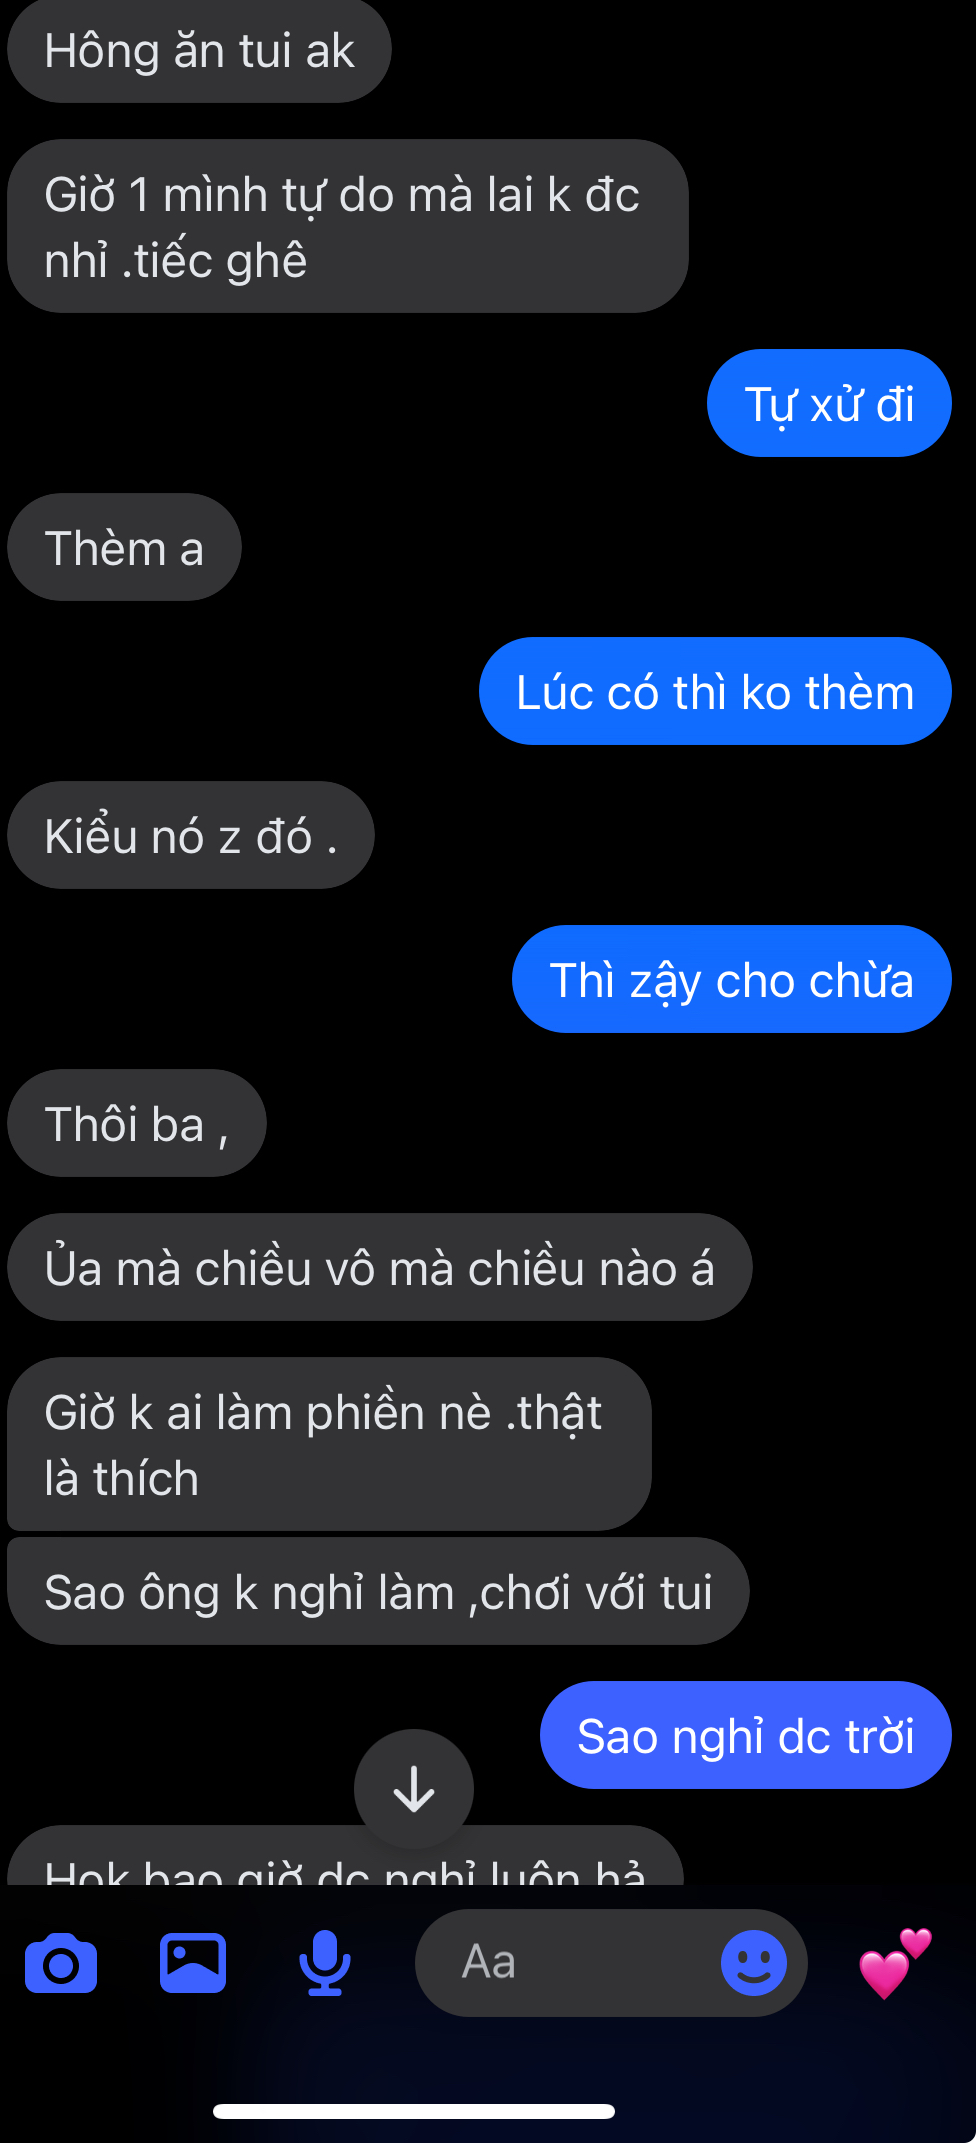Open the photo gallery picker icon

tap(193, 1963)
